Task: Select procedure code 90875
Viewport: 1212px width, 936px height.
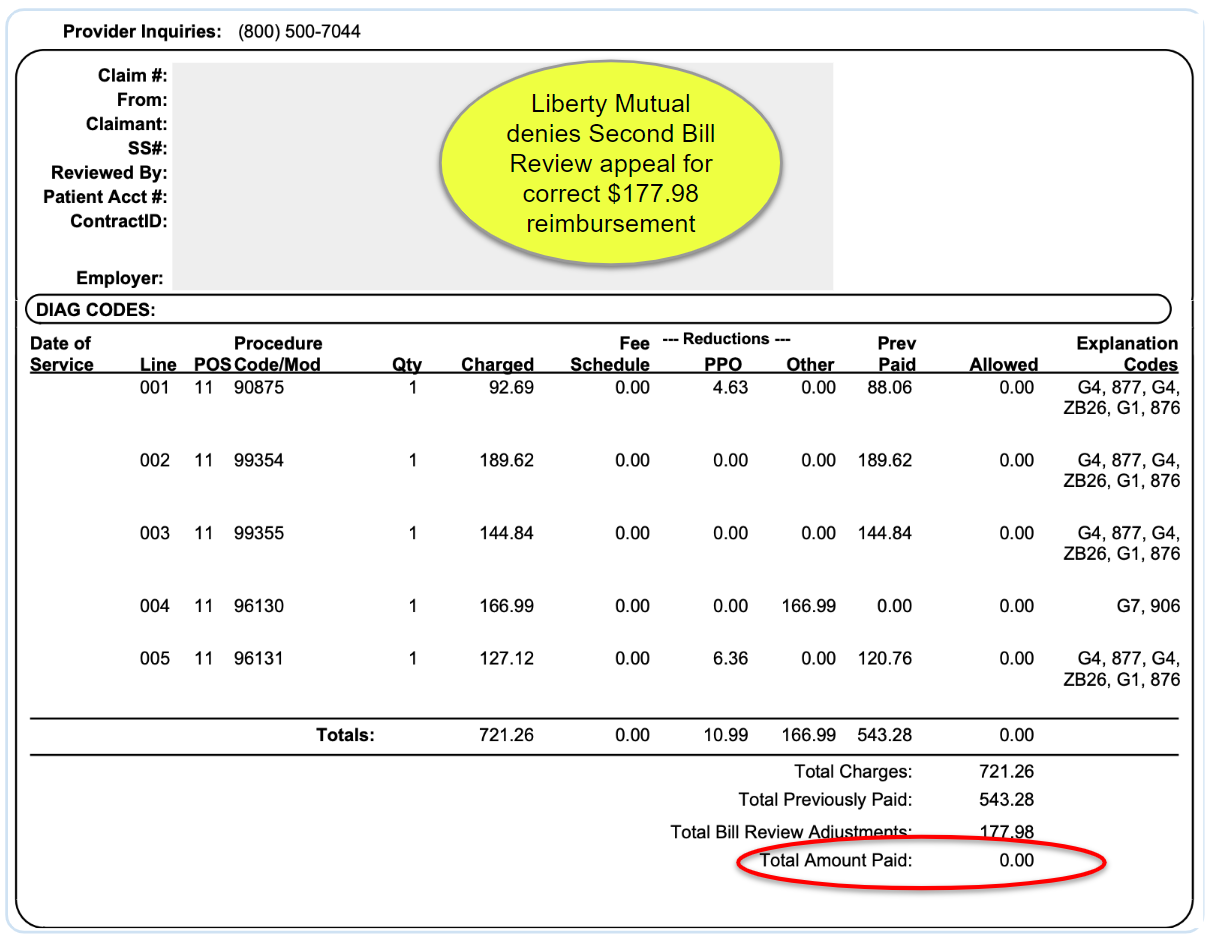Action: 259,388
